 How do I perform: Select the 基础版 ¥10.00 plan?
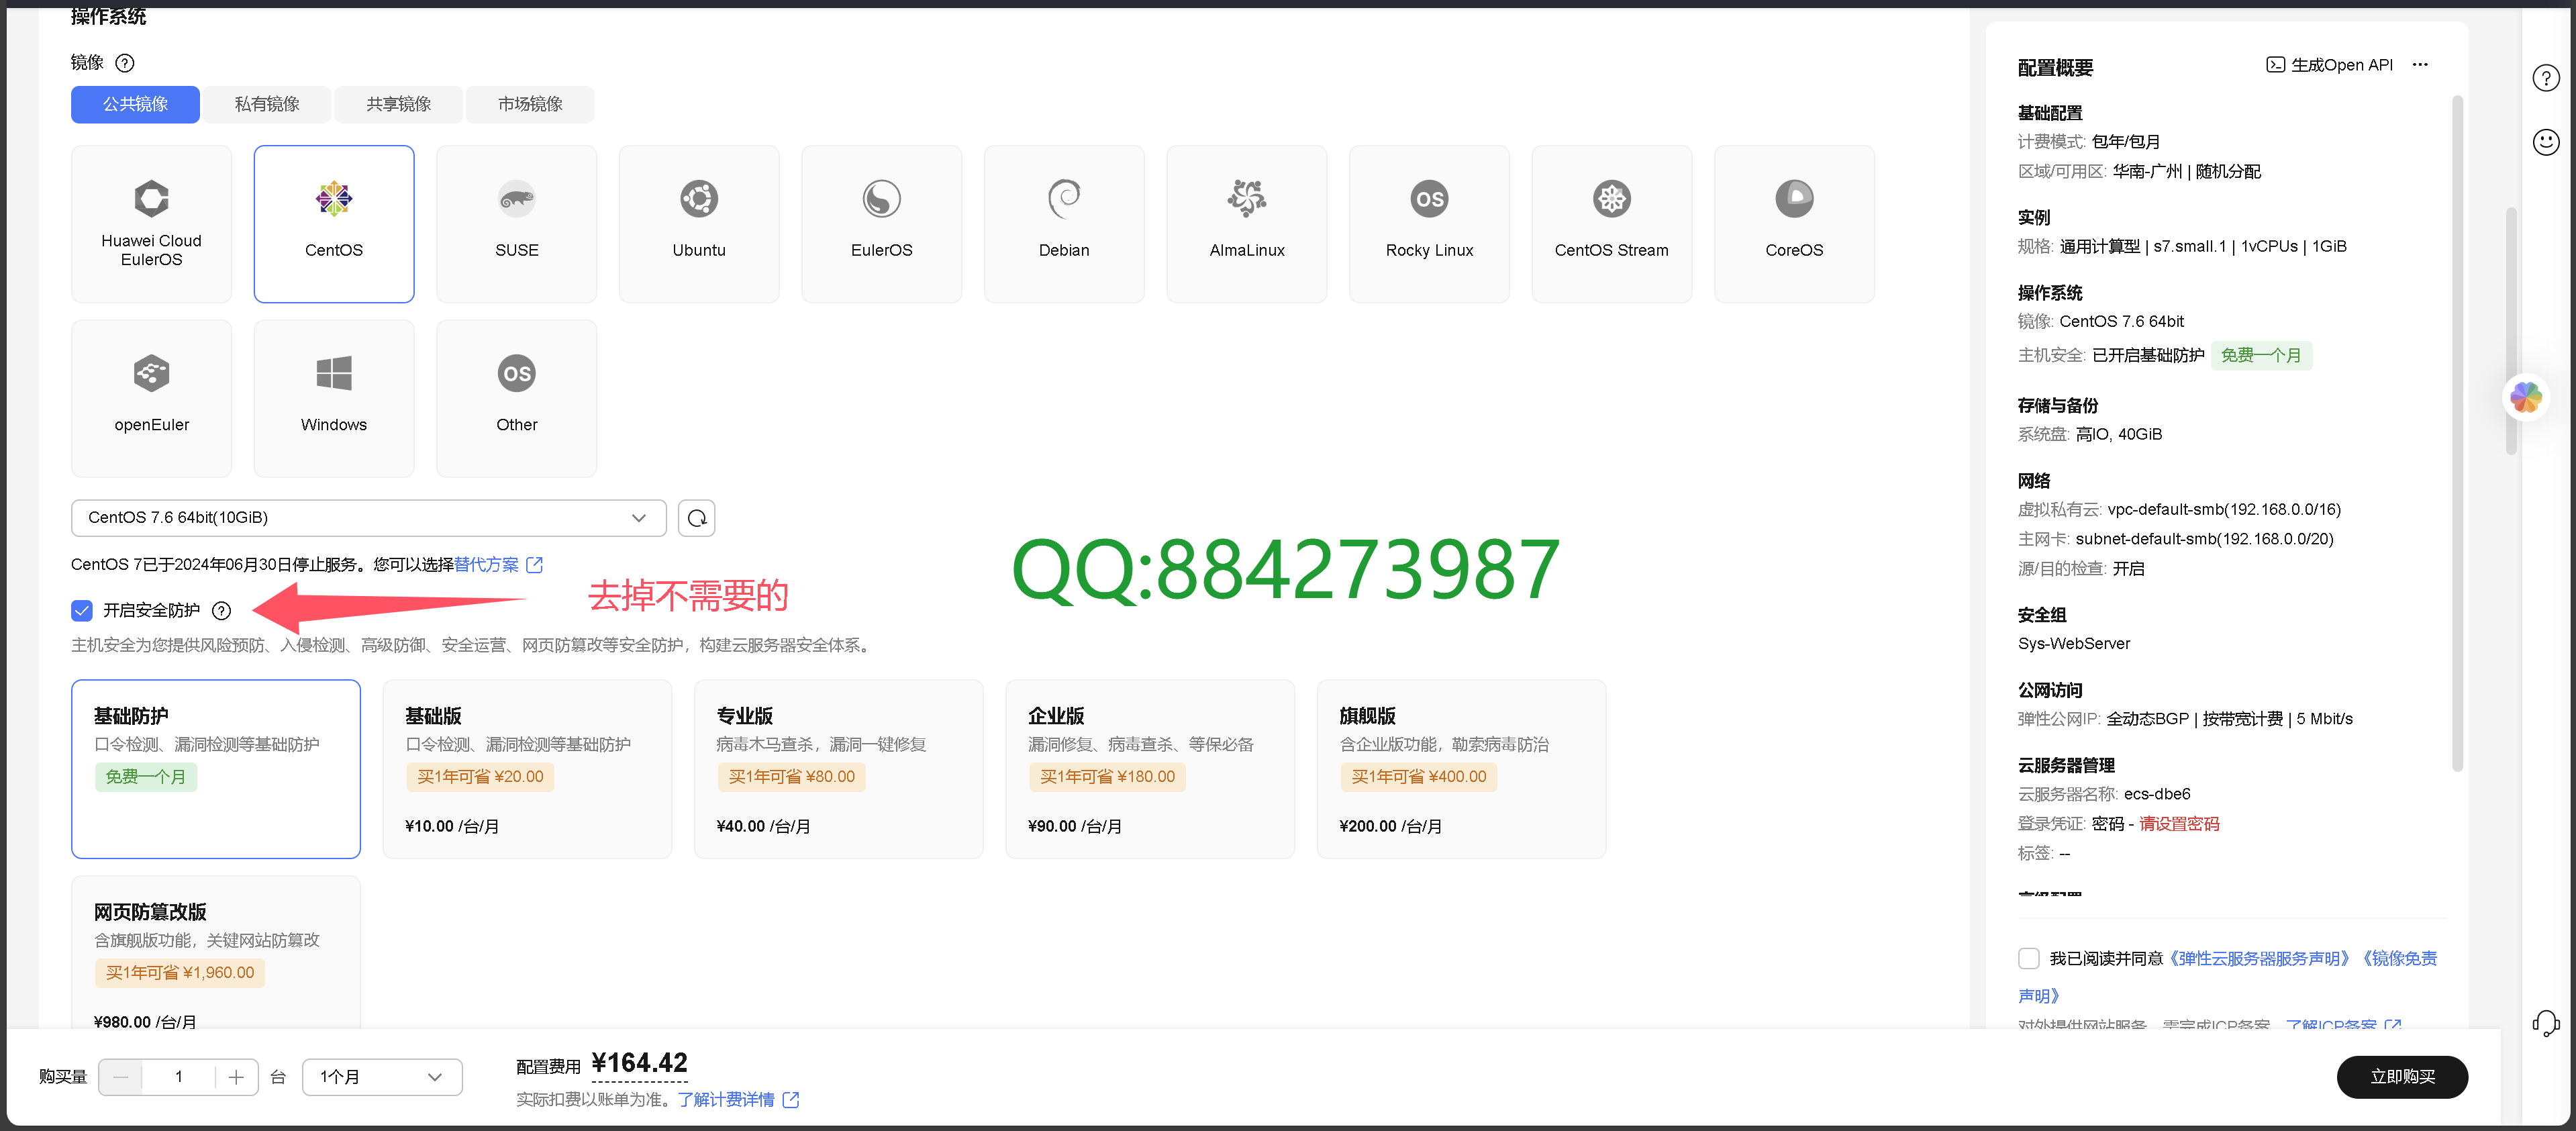click(x=527, y=769)
